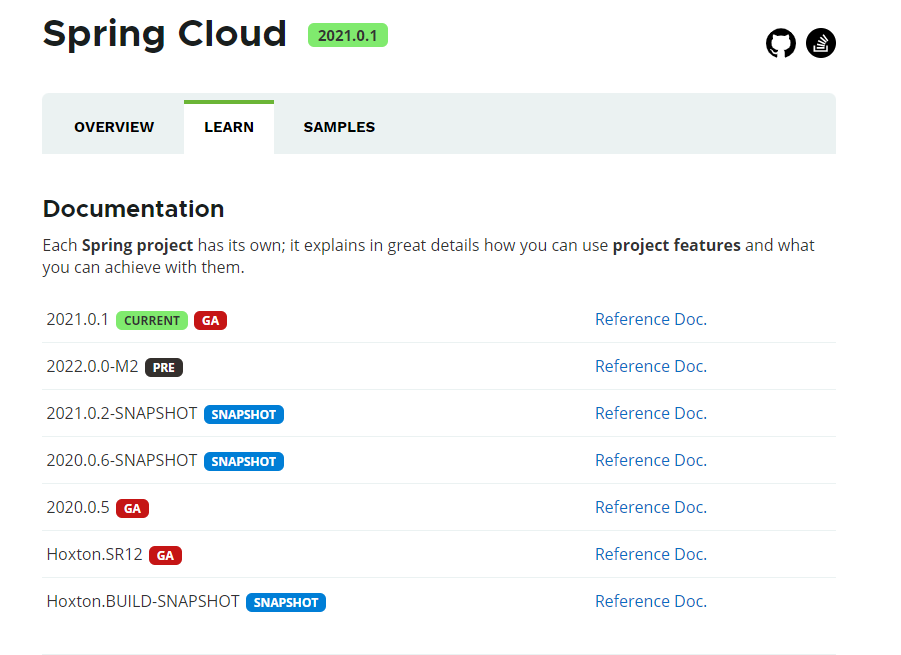Open the Stack Overflow icon
The height and width of the screenshot is (655, 901).
[x=821, y=43]
